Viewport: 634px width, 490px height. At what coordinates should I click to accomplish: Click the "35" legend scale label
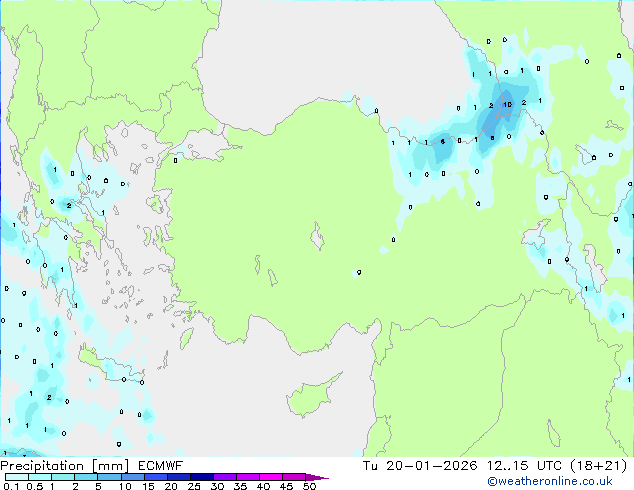coord(240,486)
